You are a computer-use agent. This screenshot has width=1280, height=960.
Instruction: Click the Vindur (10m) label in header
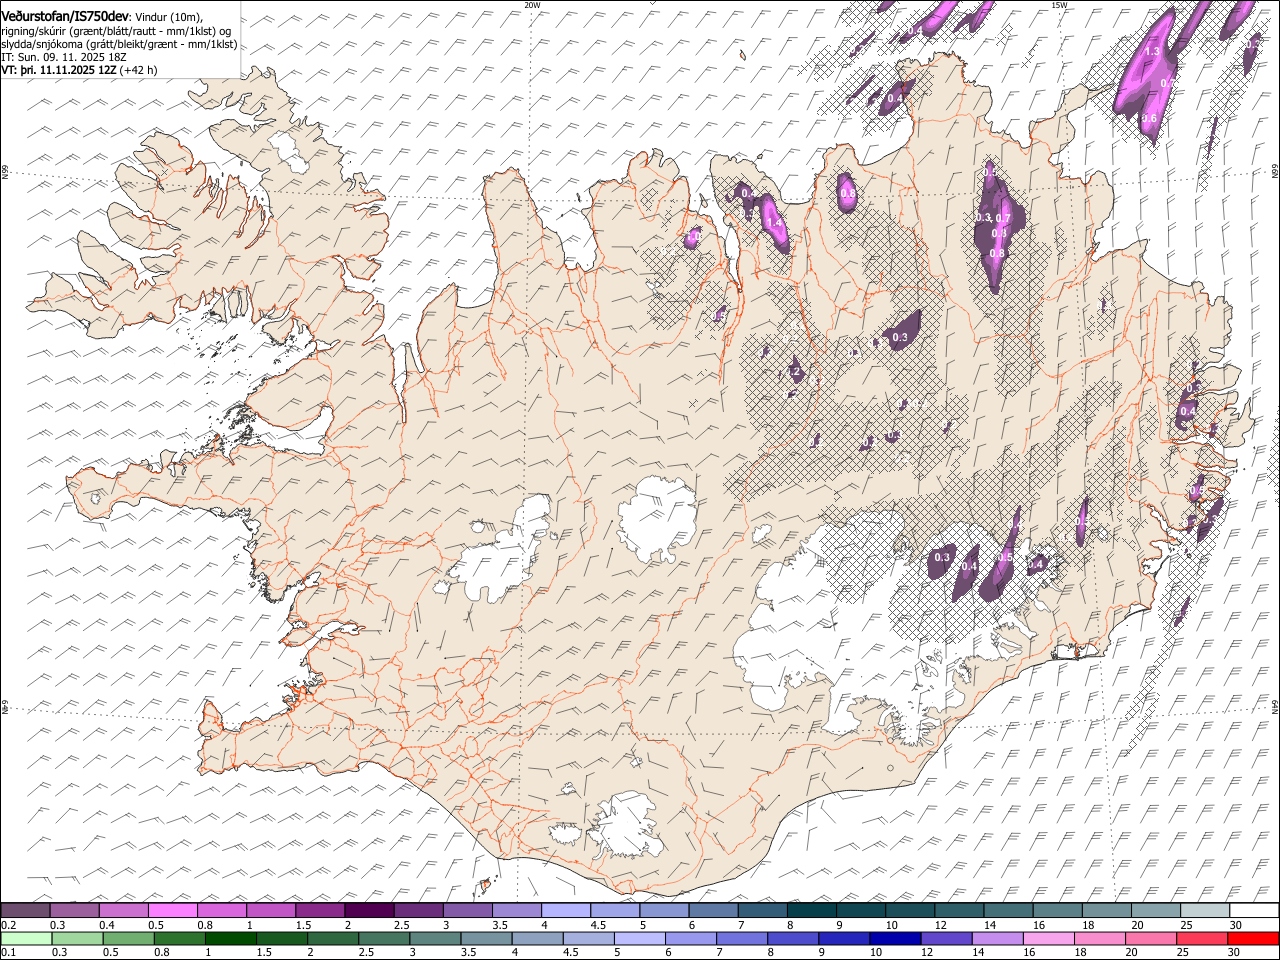(x=168, y=15)
